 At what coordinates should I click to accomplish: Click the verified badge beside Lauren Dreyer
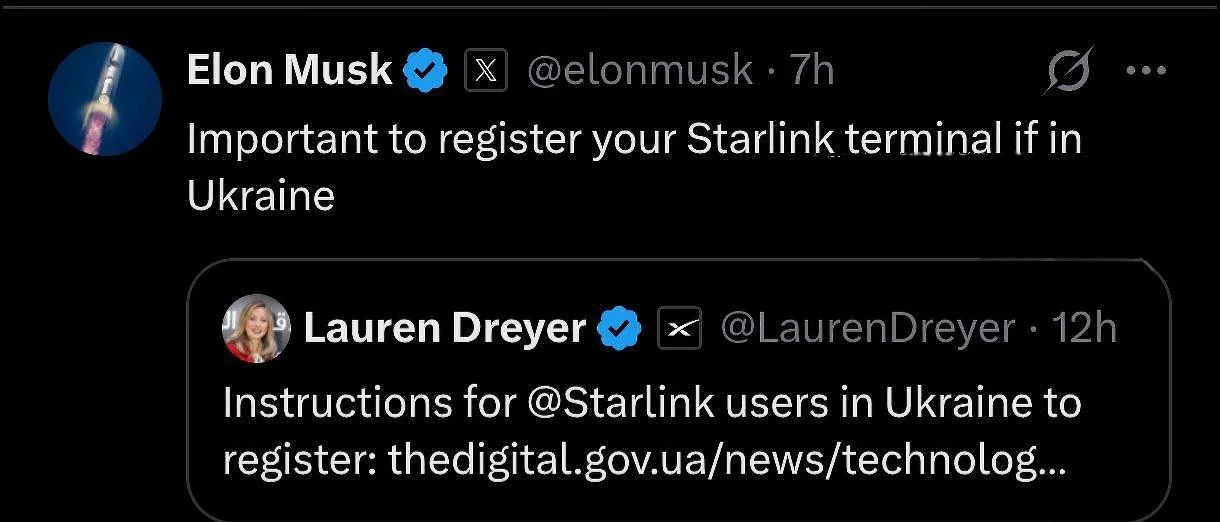coord(619,329)
